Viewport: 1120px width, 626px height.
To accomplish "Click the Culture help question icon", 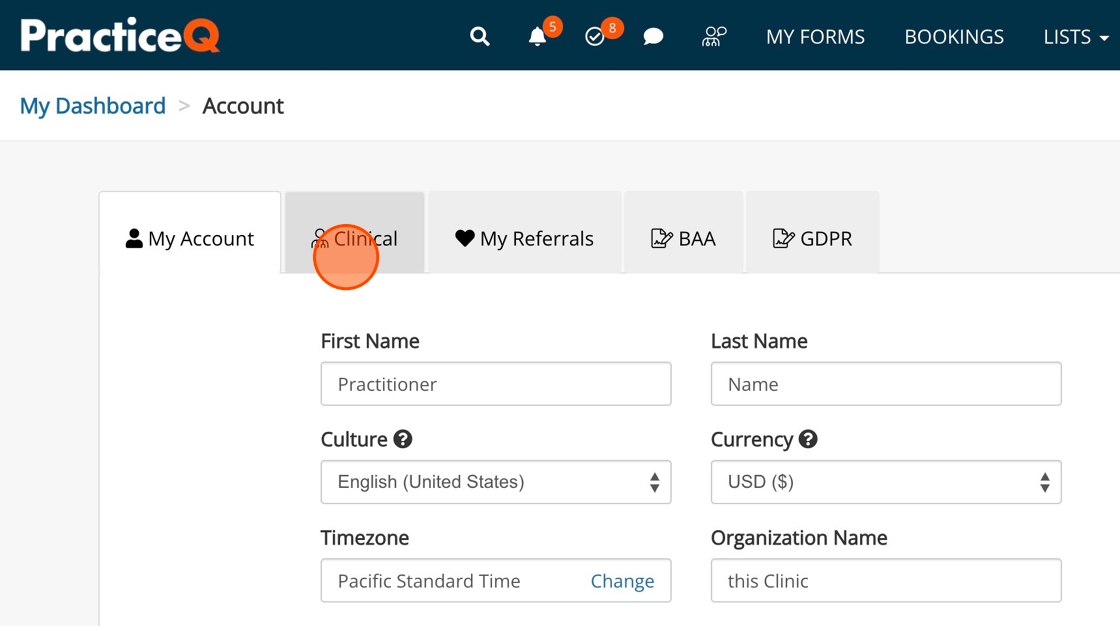I will pyautogui.click(x=403, y=439).
